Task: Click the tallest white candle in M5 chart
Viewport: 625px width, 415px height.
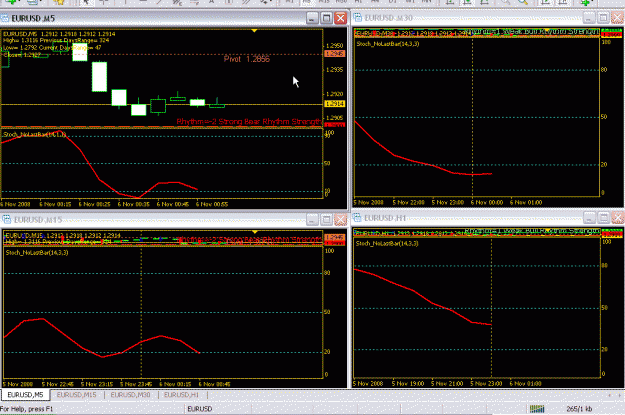Action: tap(100, 77)
